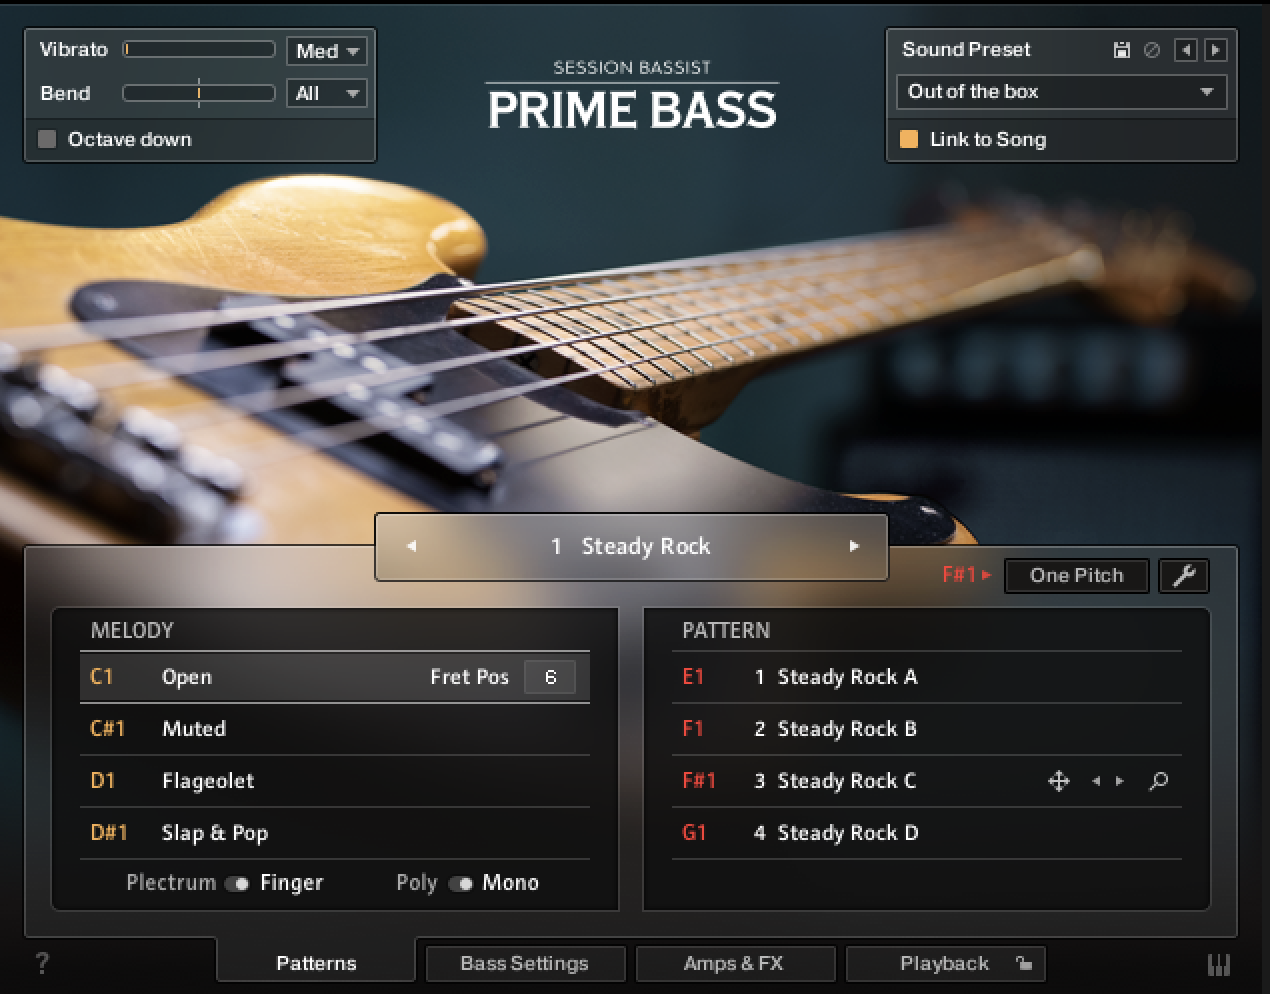This screenshot has height=994, width=1270.
Task: Open help via the question mark icon
Action: click(42, 963)
